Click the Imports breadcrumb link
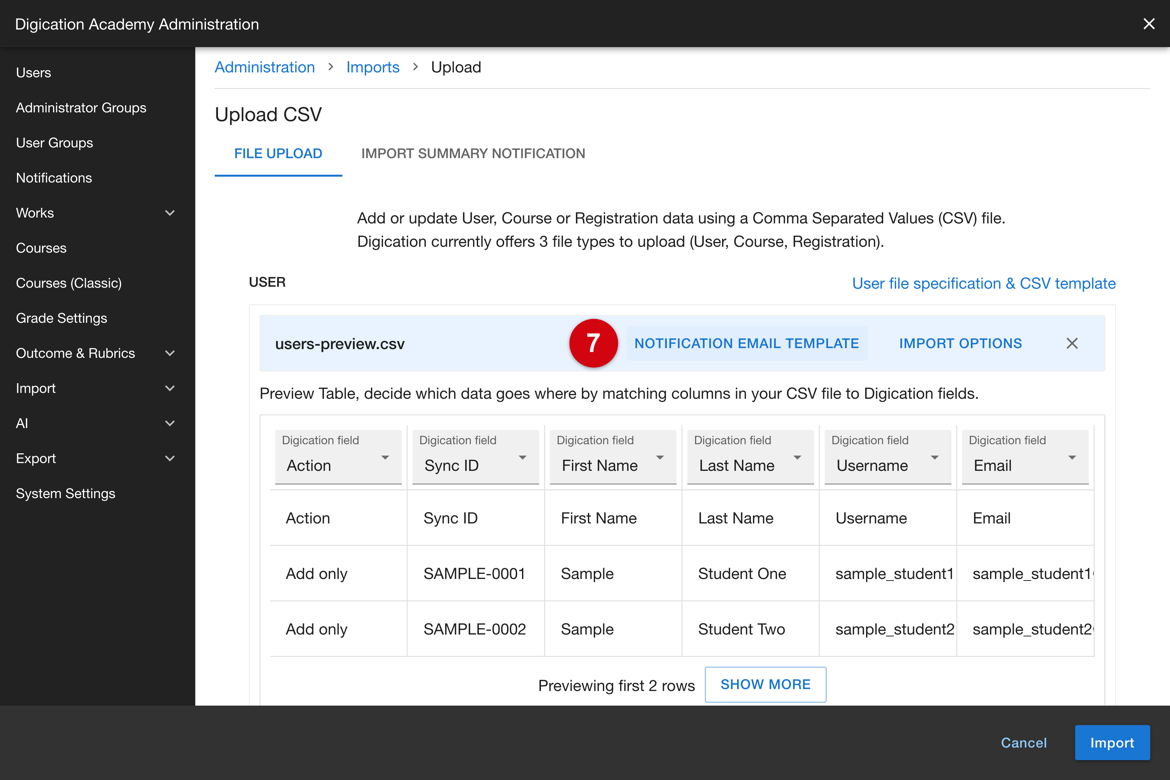The width and height of the screenshot is (1170, 780). pos(373,67)
